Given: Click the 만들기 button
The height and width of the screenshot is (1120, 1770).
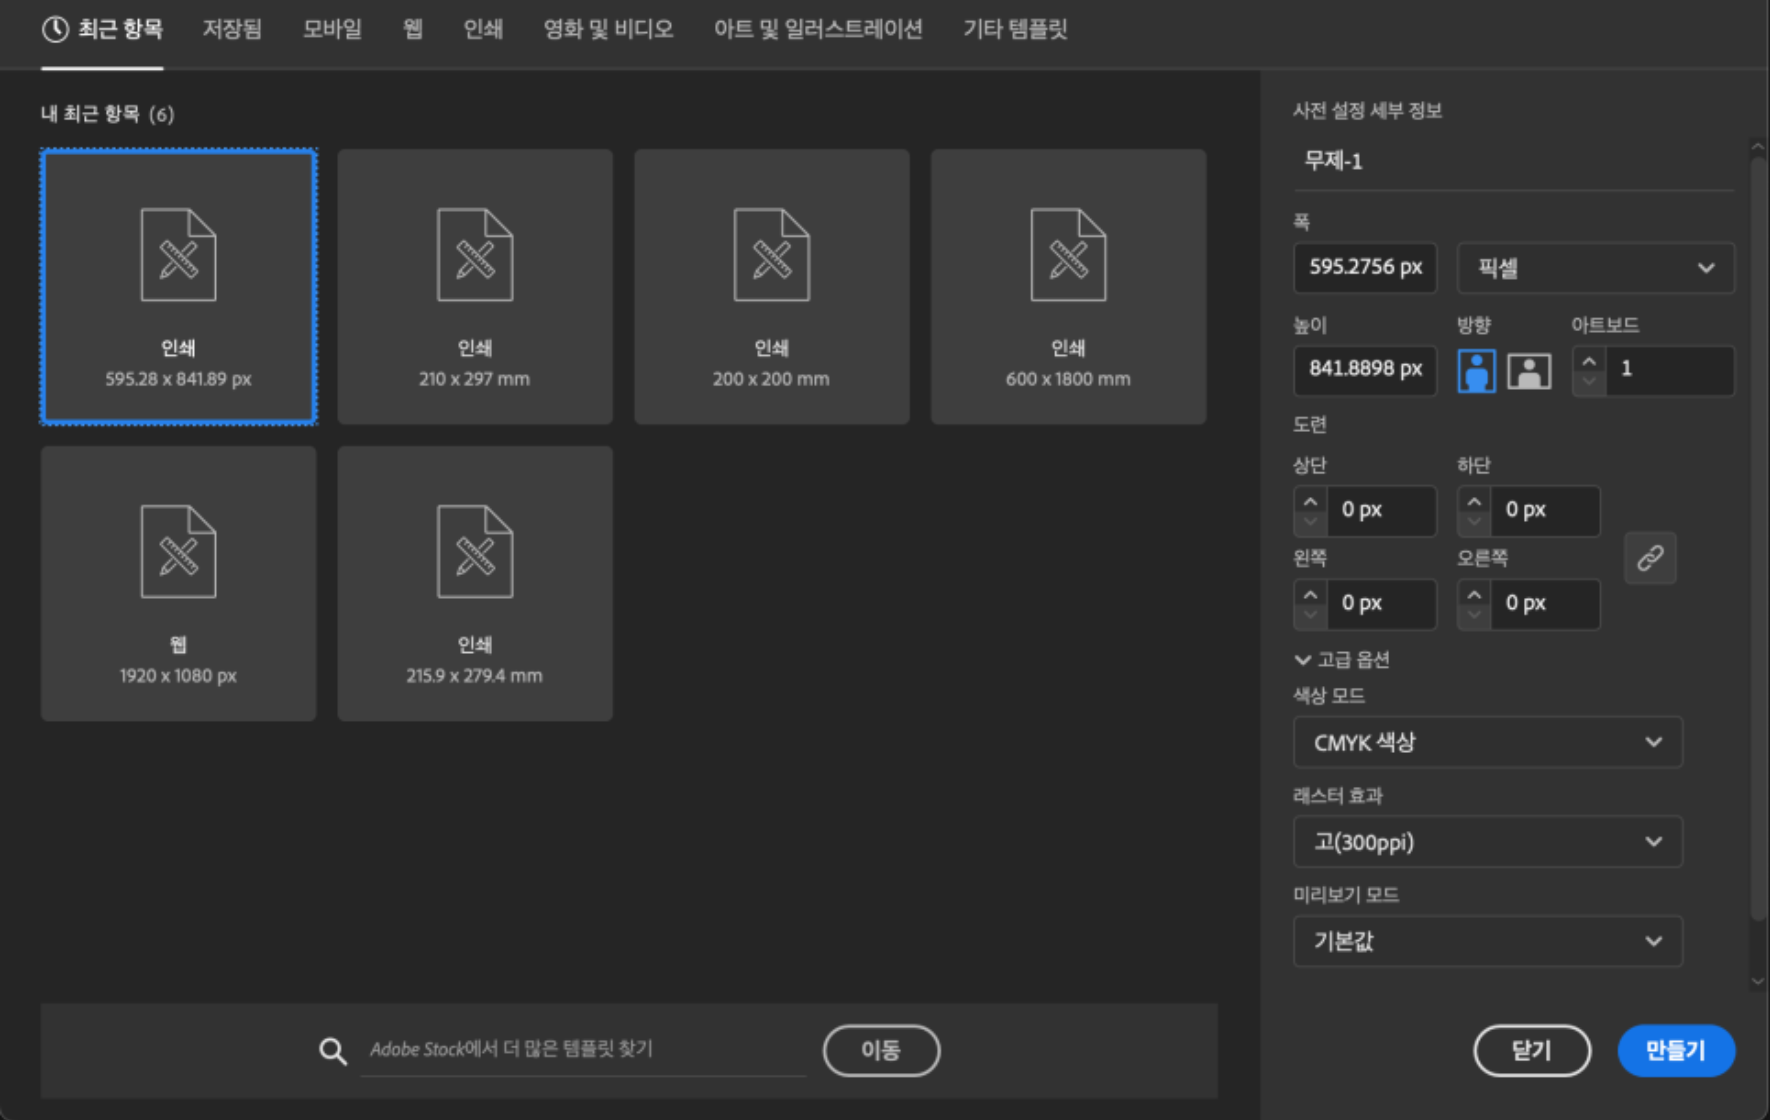Looking at the screenshot, I should pos(1676,1050).
